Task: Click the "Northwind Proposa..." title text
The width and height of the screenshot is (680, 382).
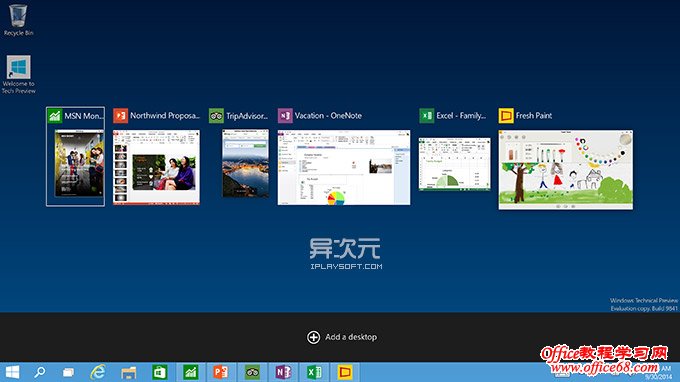Action: [165, 116]
